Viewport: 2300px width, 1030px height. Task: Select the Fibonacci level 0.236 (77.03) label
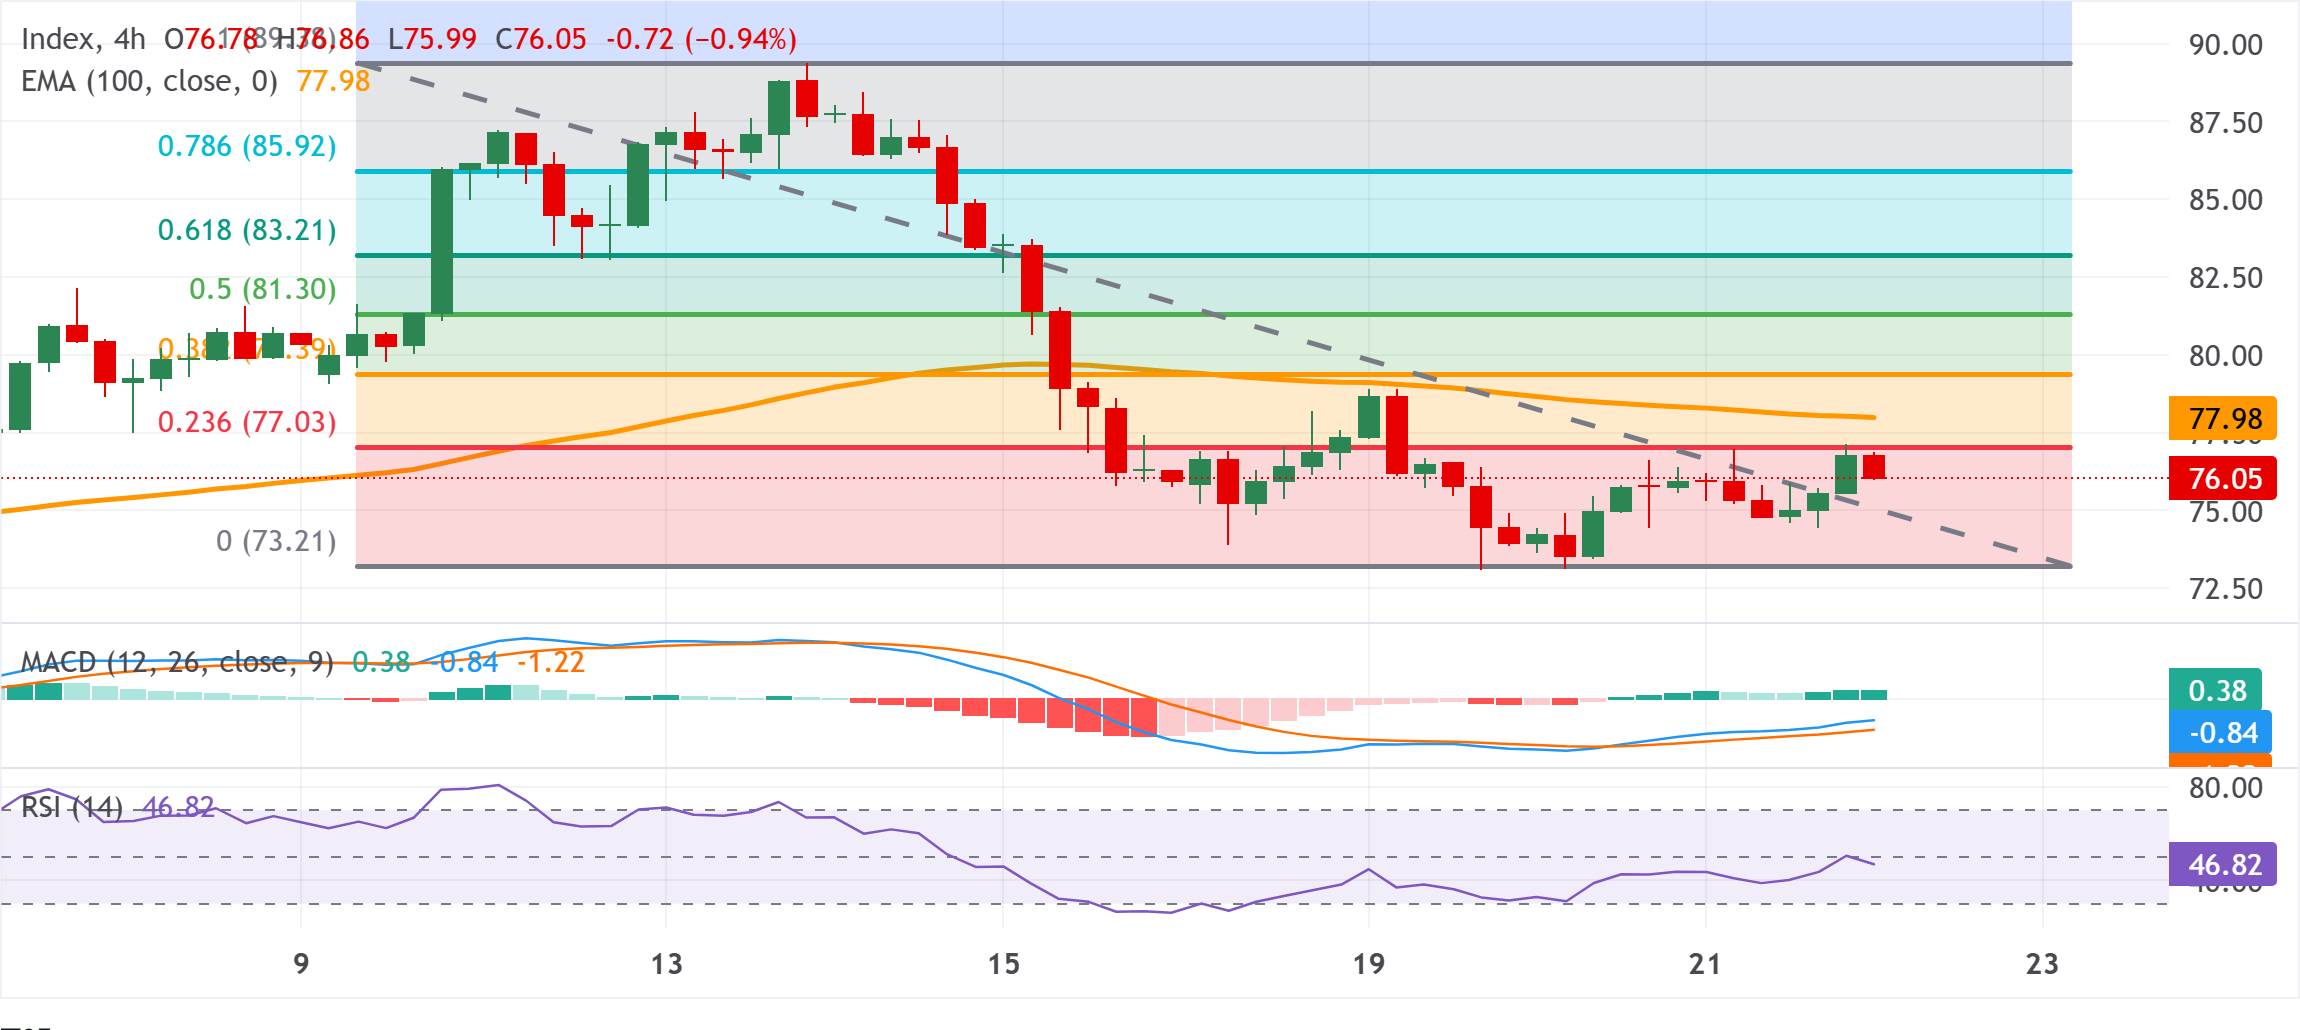[247, 422]
